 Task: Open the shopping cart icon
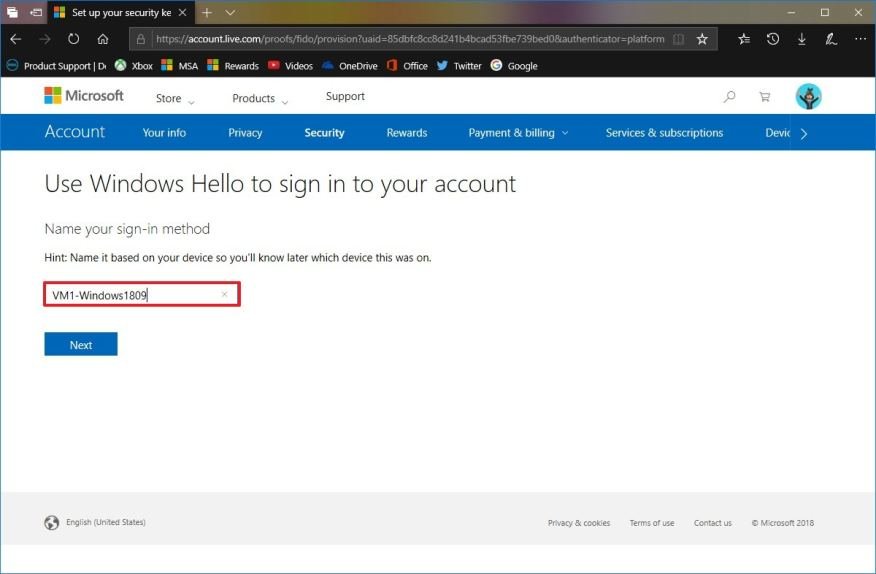(765, 97)
